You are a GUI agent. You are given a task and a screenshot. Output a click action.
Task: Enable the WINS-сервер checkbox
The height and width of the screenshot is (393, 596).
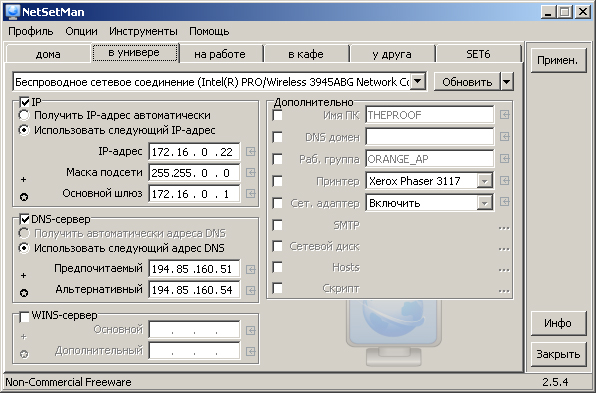[x=25, y=316]
